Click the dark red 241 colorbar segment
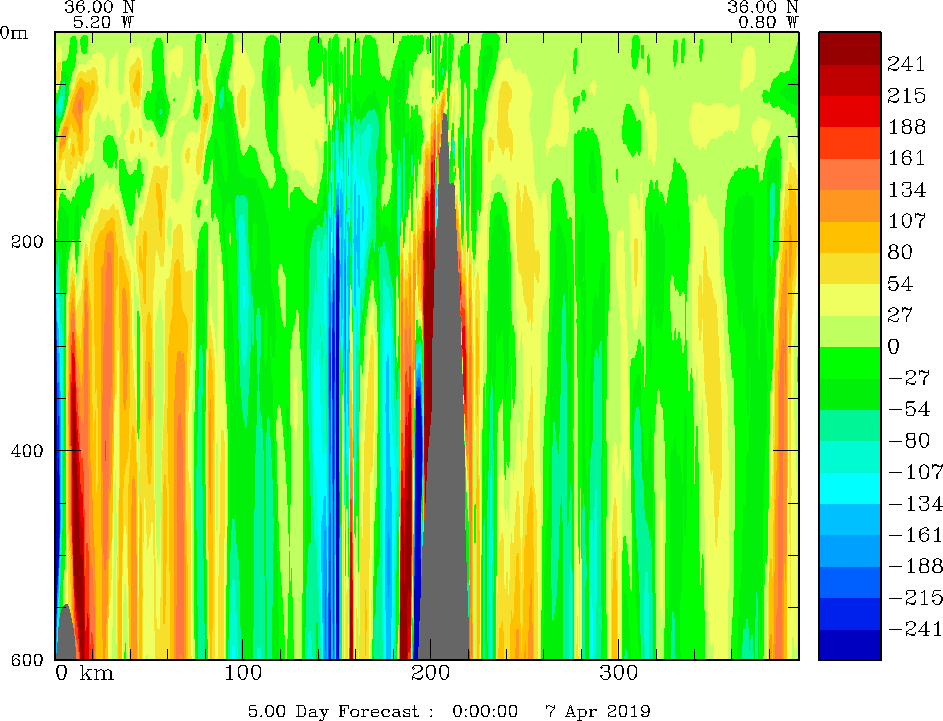 [x=850, y=48]
